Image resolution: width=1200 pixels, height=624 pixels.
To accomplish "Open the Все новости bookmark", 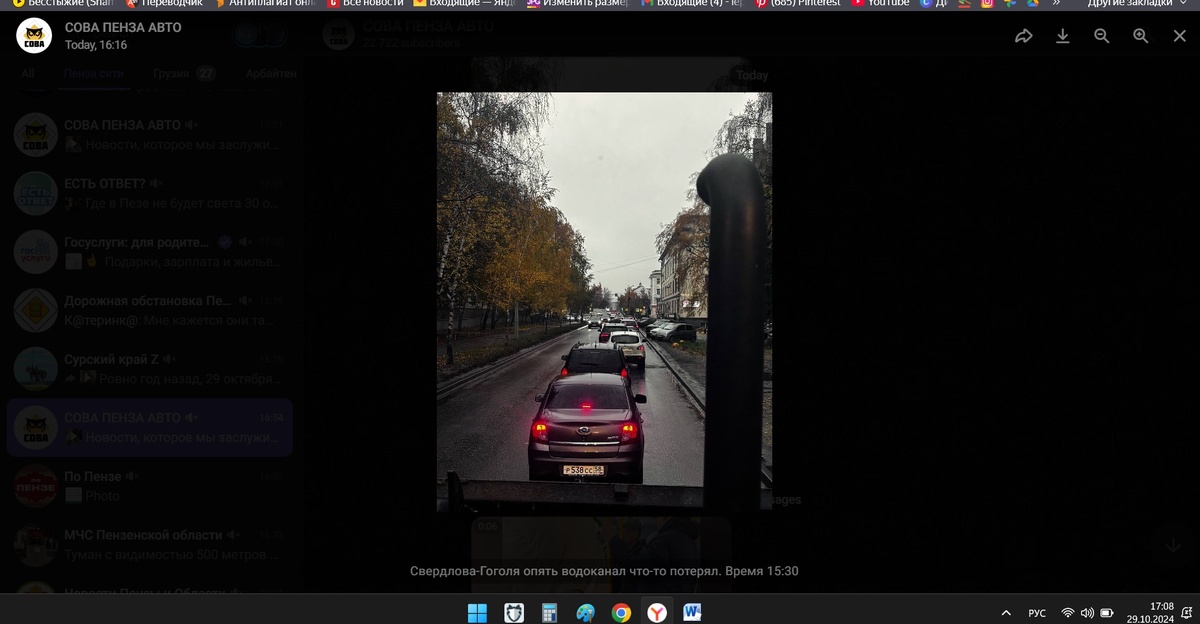I will pos(365,3).
